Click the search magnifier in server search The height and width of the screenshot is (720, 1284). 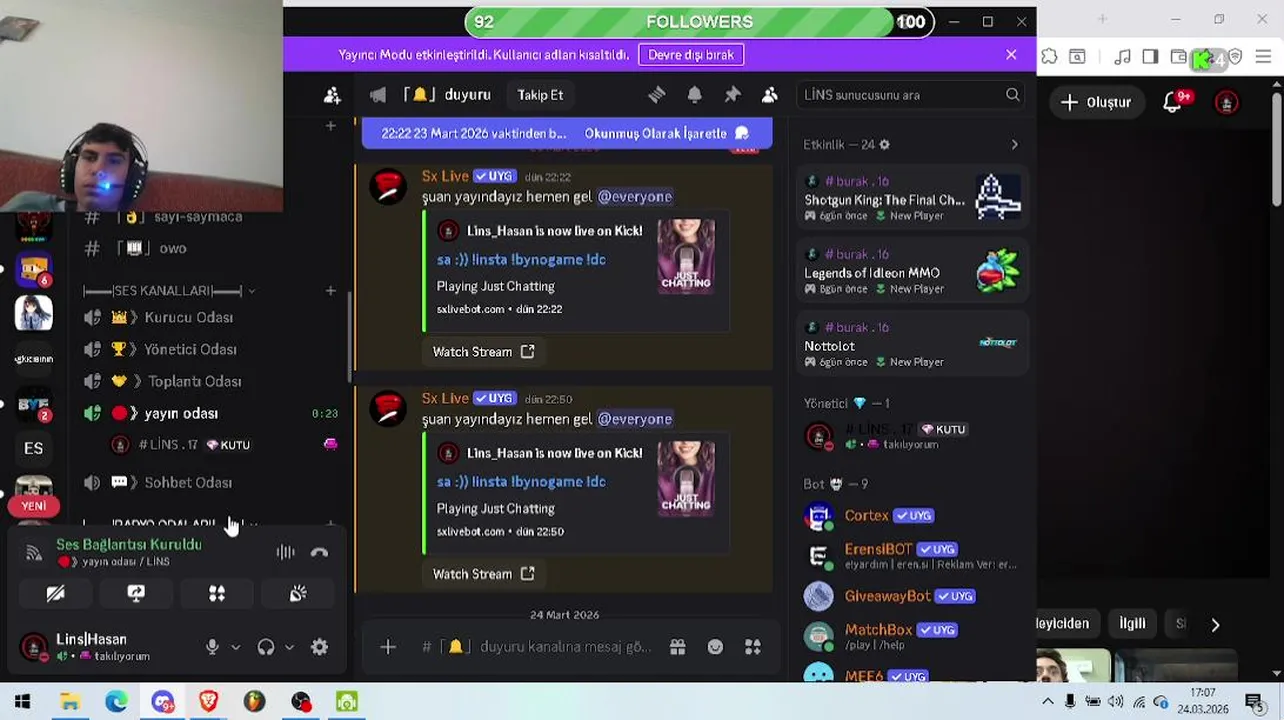[1013, 95]
